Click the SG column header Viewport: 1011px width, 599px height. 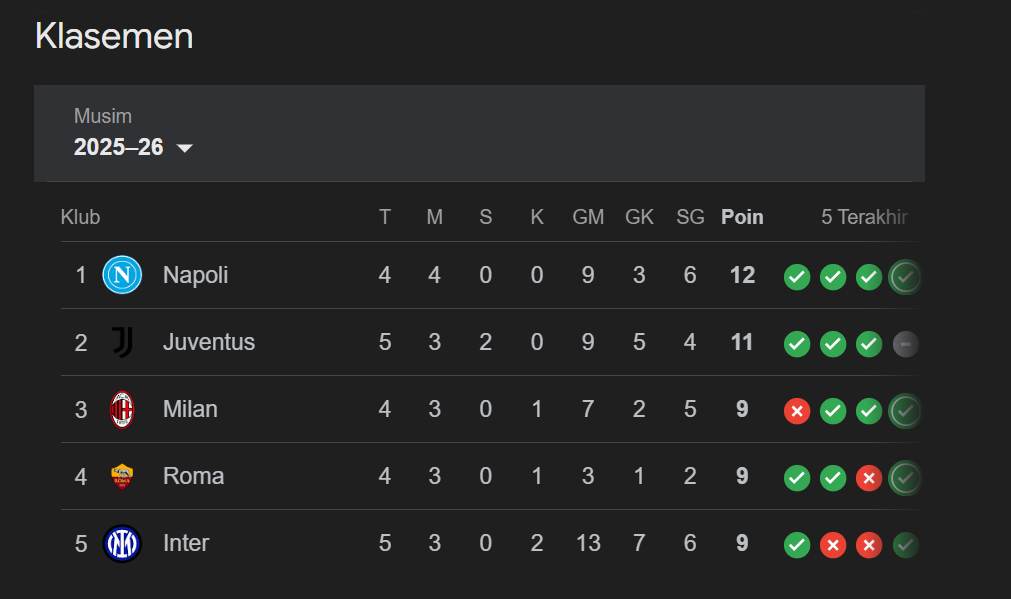690,217
